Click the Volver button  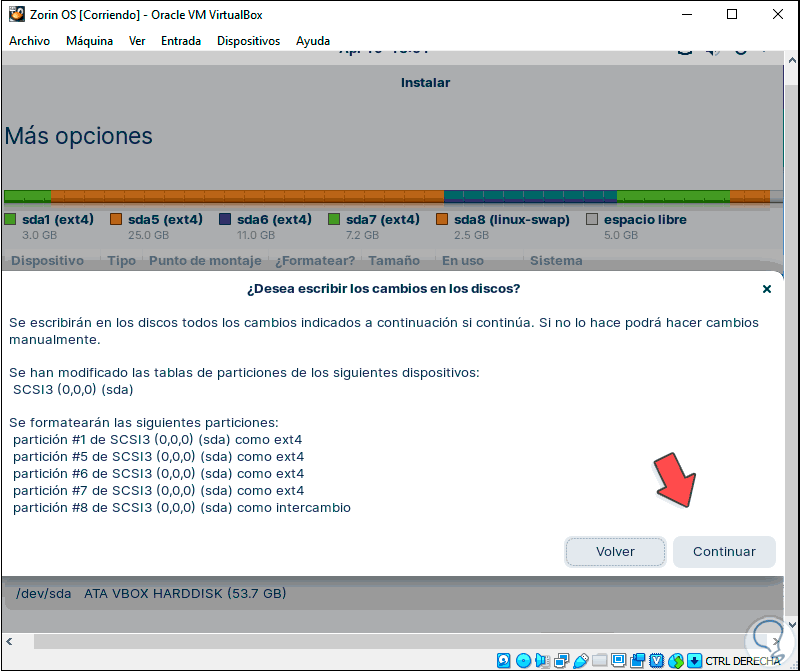point(615,552)
